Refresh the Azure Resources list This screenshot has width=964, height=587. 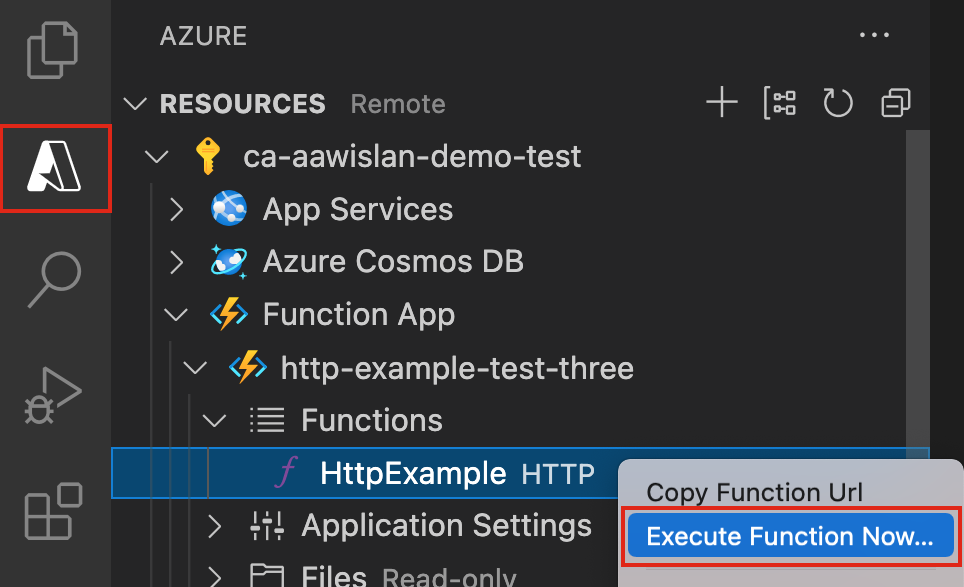[x=837, y=103]
